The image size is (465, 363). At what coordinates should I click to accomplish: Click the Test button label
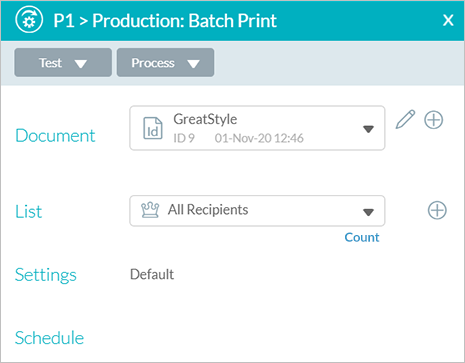click(50, 63)
